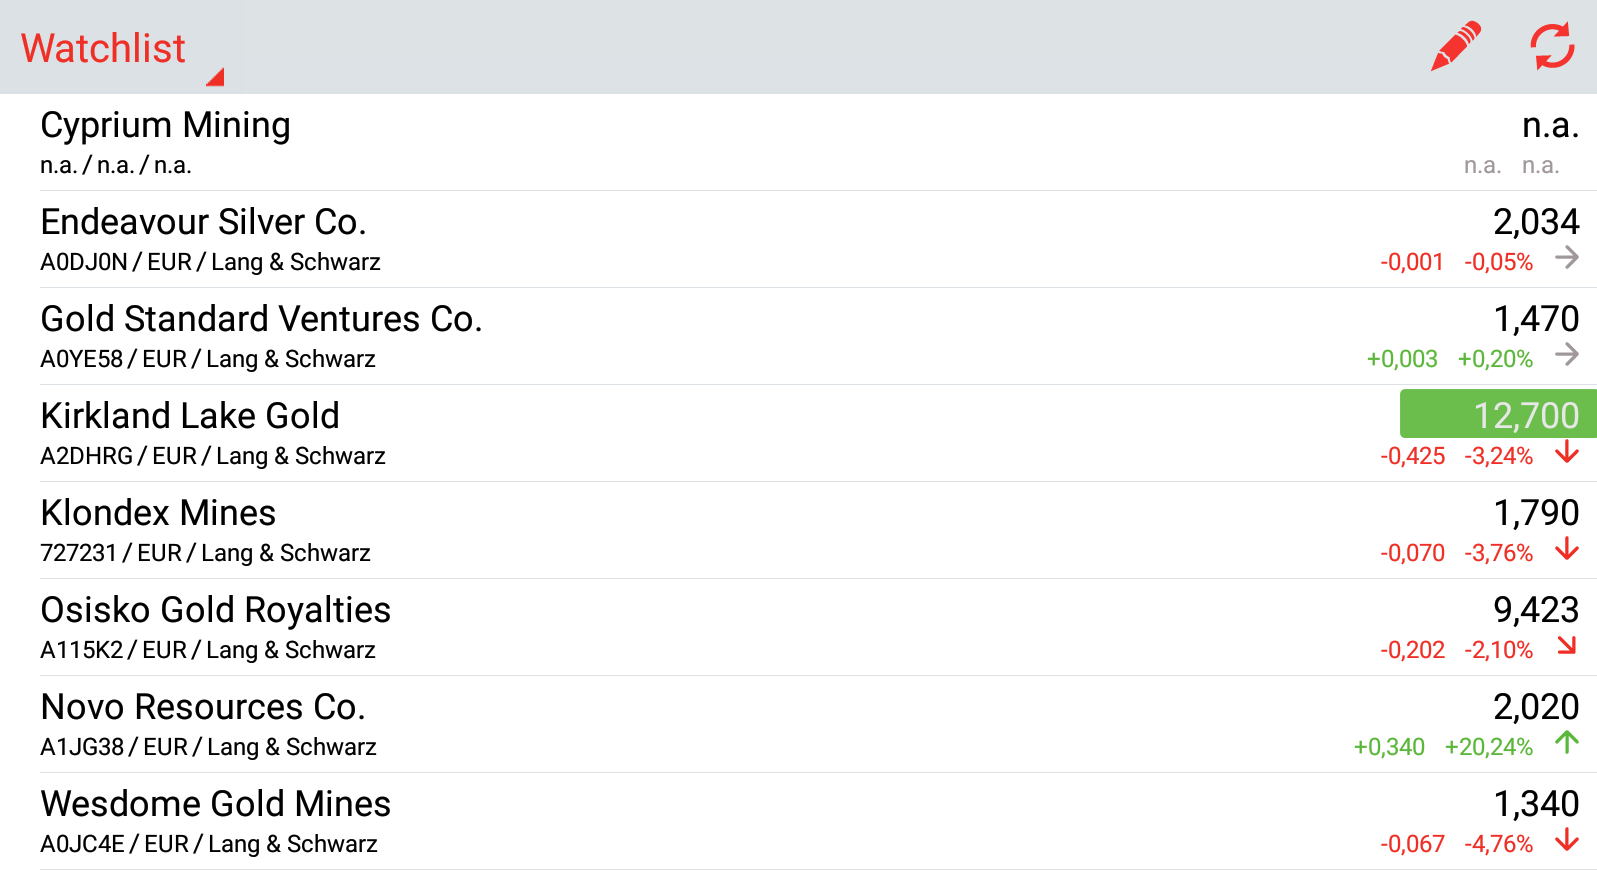The width and height of the screenshot is (1597, 882).
Task: Click the Novo Resources green up arrow
Action: tap(1567, 743)
